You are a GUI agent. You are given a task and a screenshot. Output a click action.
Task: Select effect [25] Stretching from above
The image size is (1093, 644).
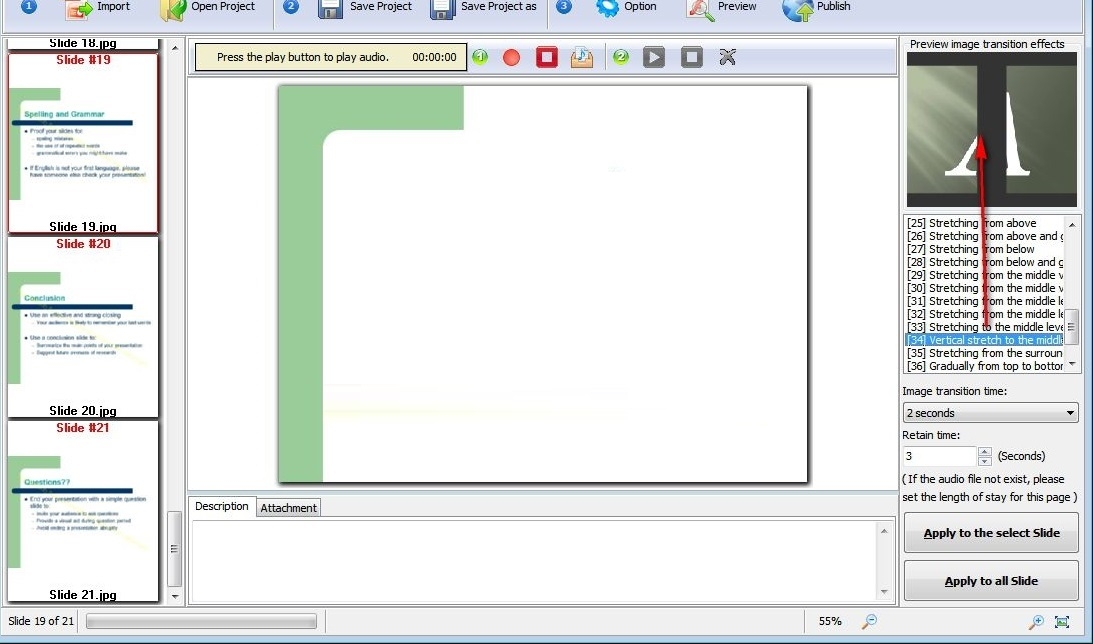coord(984,223)
